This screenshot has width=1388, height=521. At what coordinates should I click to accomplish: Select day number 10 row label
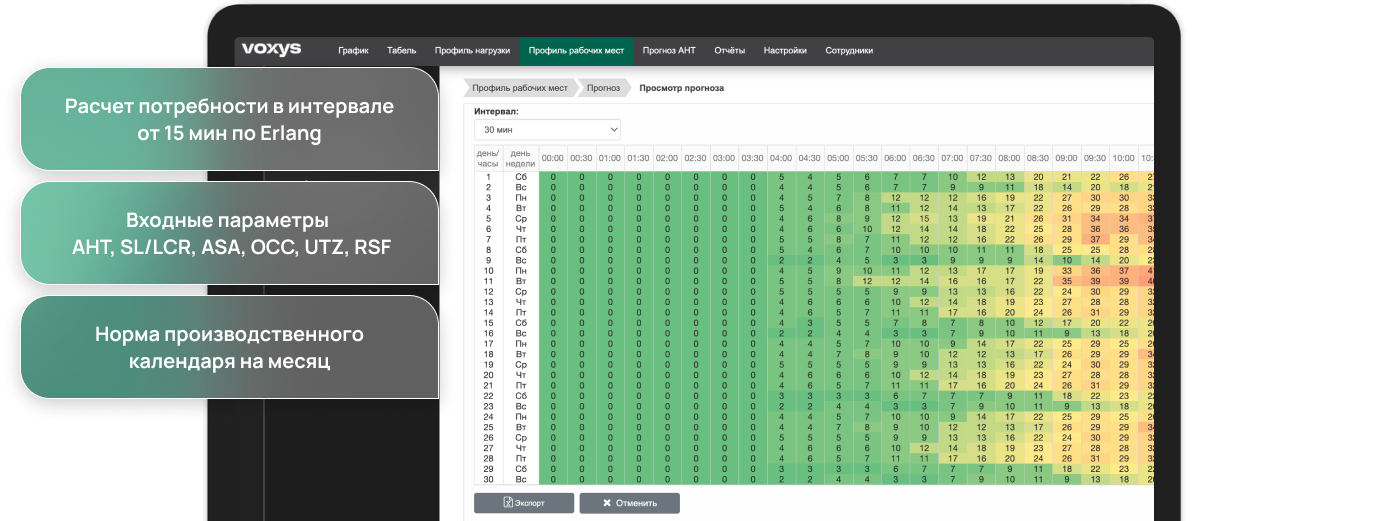(x=488, y=271)
